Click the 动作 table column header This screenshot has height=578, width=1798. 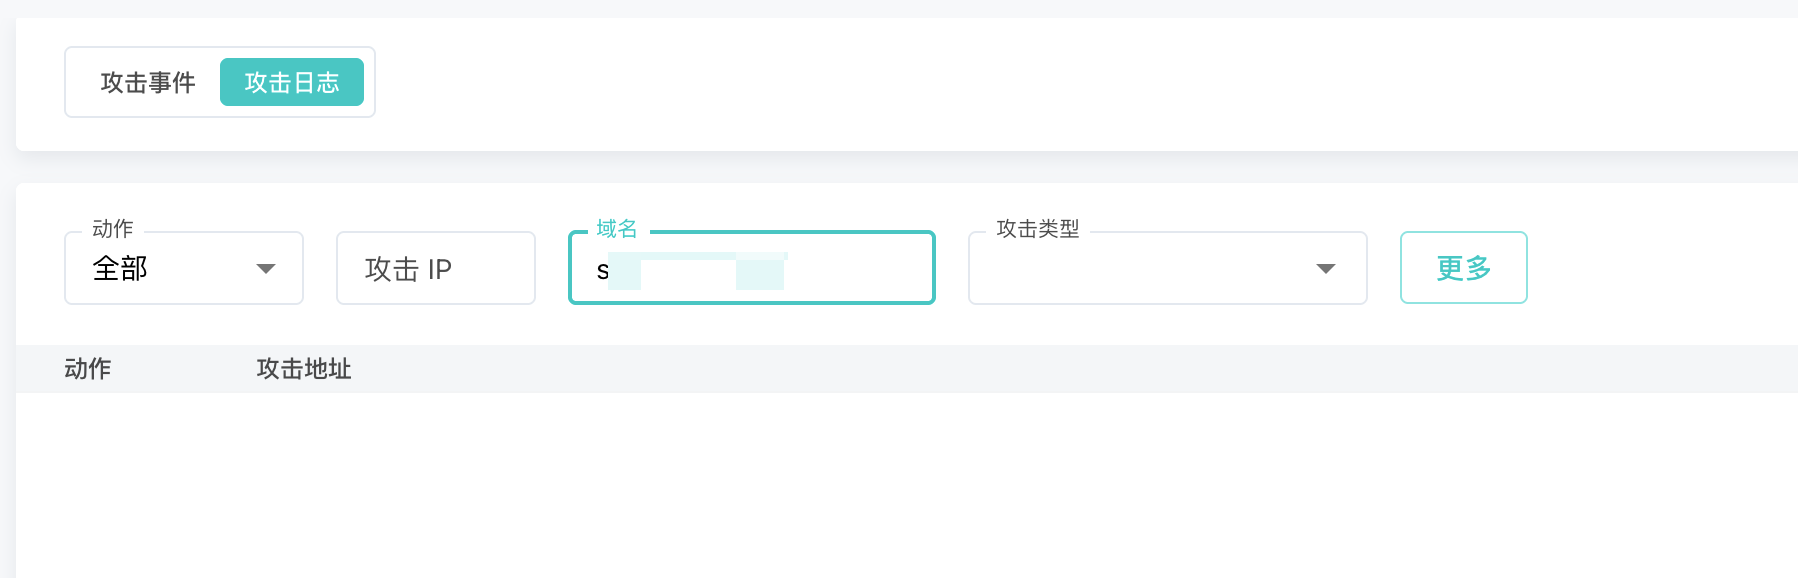coord(88,369)
